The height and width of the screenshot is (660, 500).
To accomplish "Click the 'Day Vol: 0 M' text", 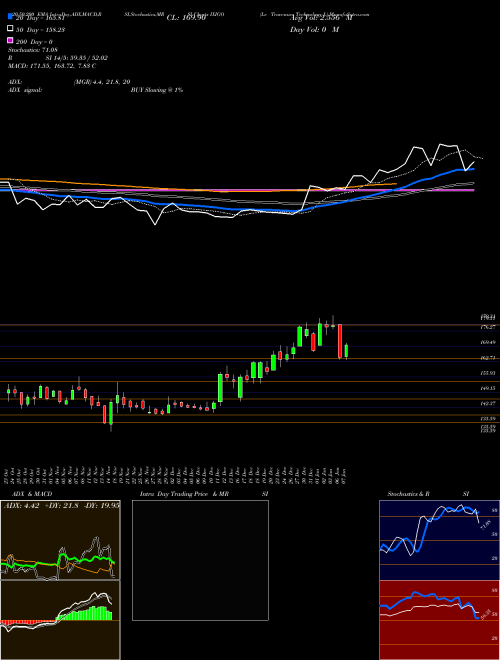I will (x=314, y=29).
